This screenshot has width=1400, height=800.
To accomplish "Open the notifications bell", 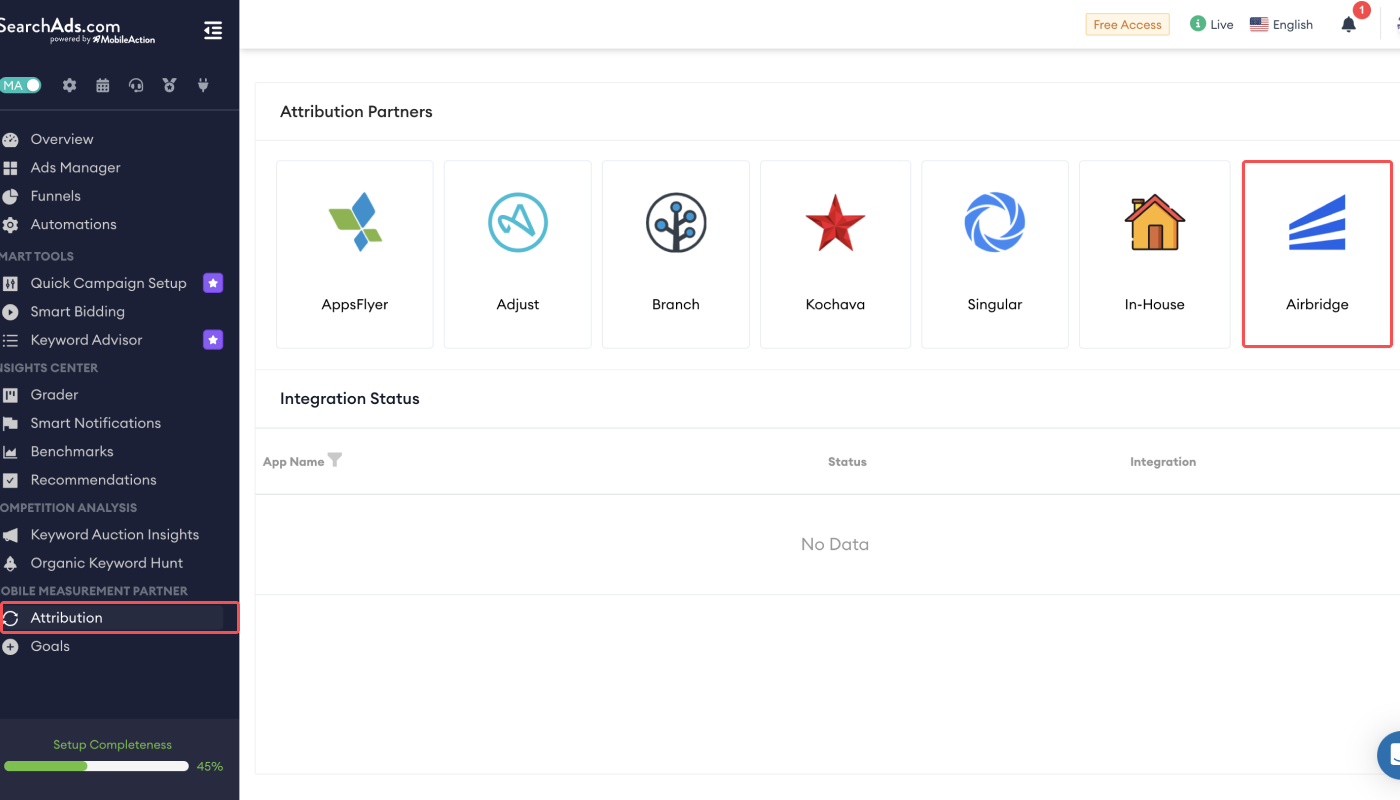I will point(1349,25).
